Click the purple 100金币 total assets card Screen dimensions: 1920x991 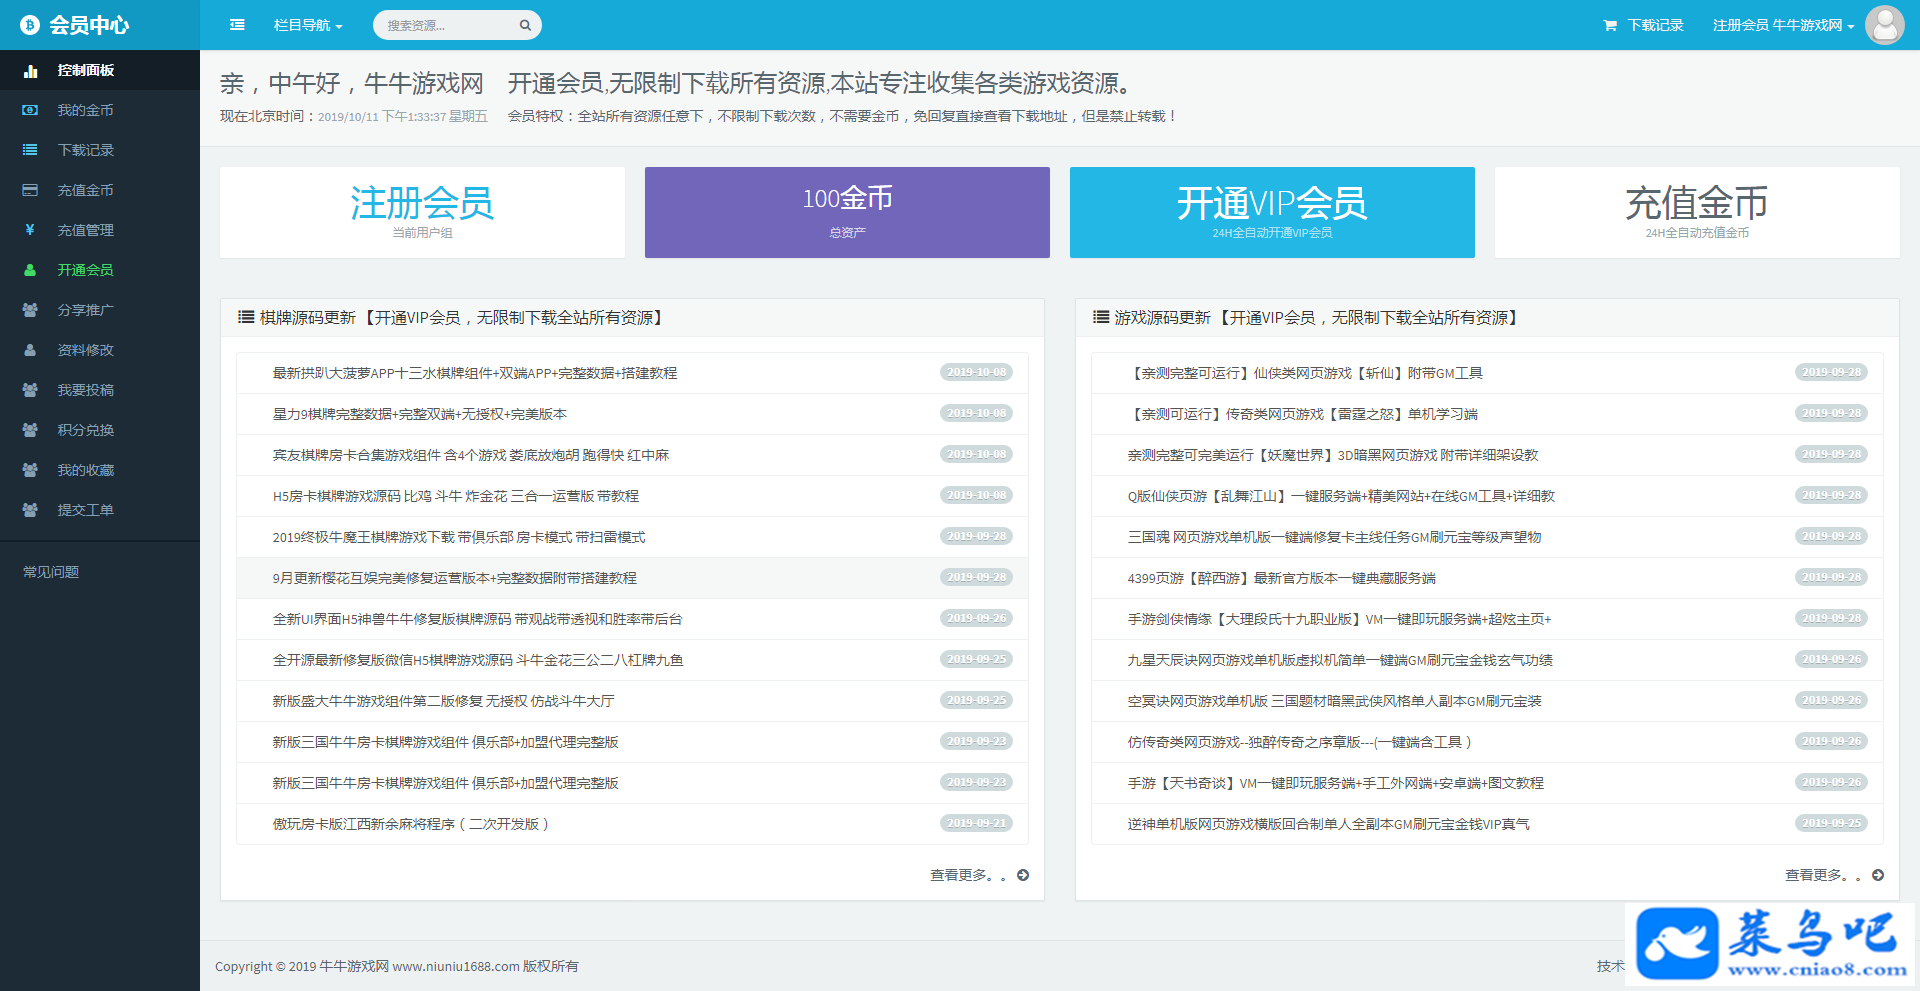[847, 212]
